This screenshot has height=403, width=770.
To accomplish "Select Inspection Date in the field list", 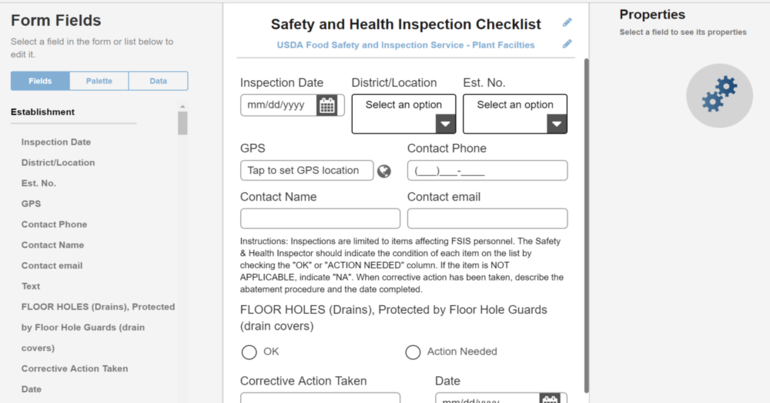I will (x=56, y=142).
